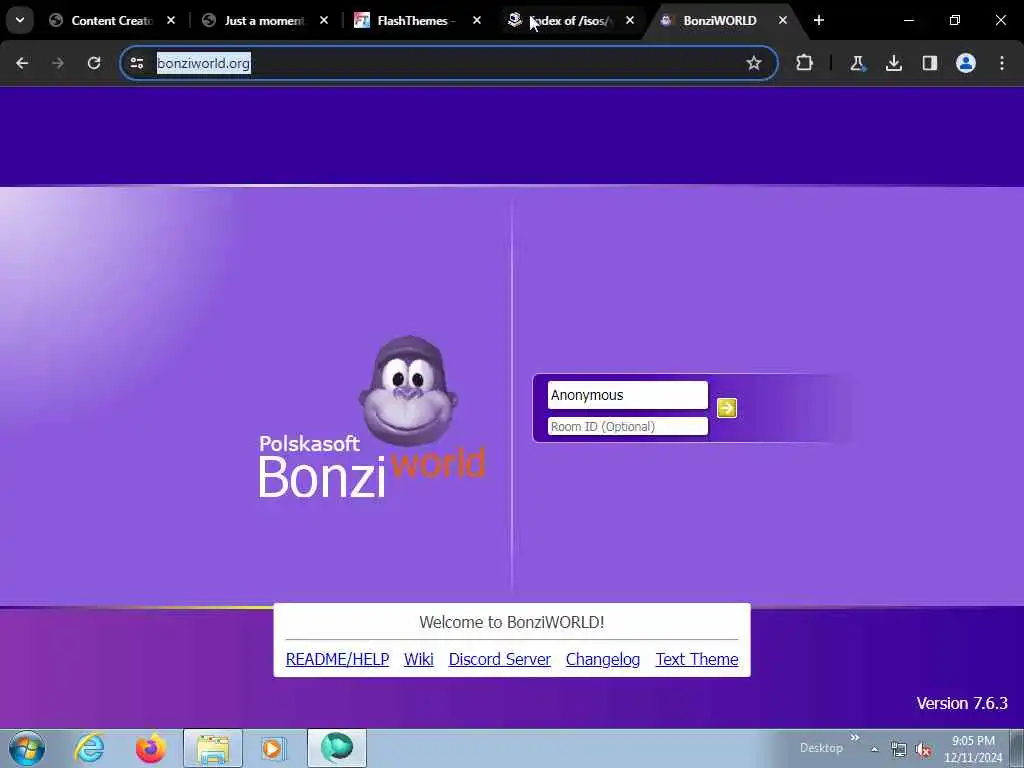Go forward in browser history

(57, 63)
